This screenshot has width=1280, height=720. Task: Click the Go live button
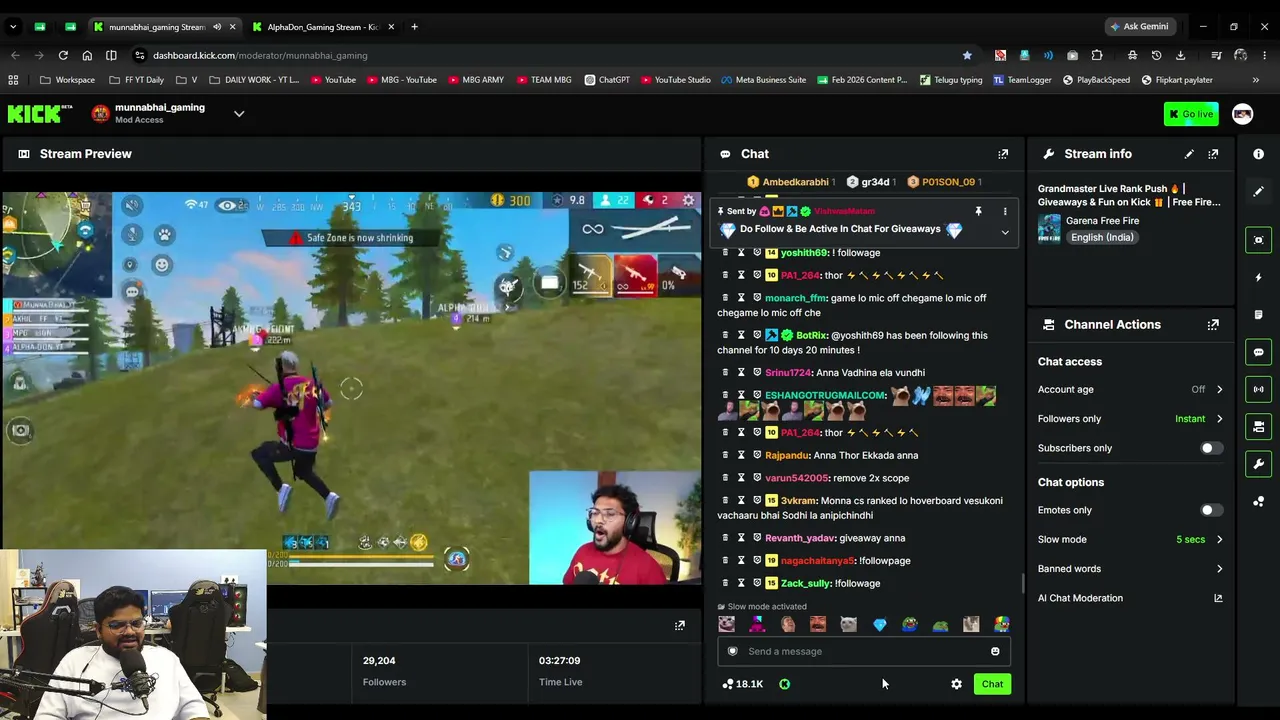(x=1191, y=114)
